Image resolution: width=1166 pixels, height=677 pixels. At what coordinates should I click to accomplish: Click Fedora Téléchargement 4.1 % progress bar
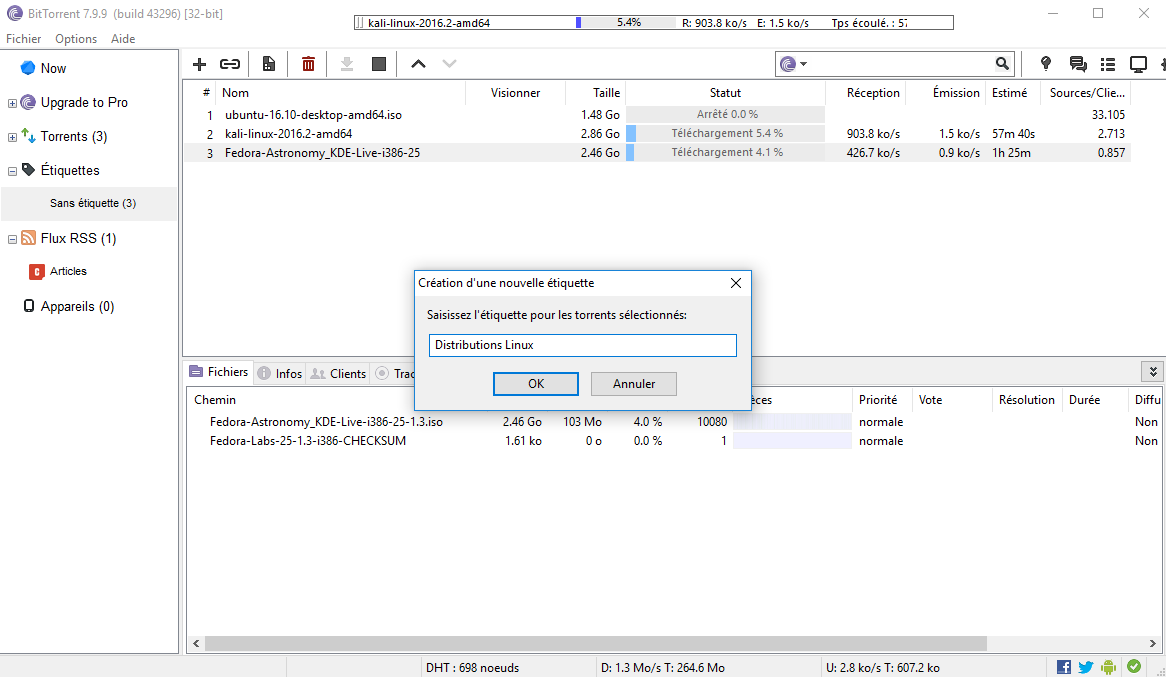[725, 153]
